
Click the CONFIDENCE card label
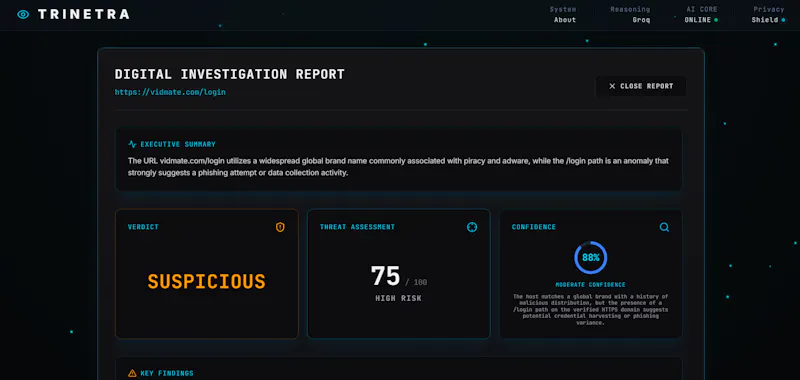(534, 227)
